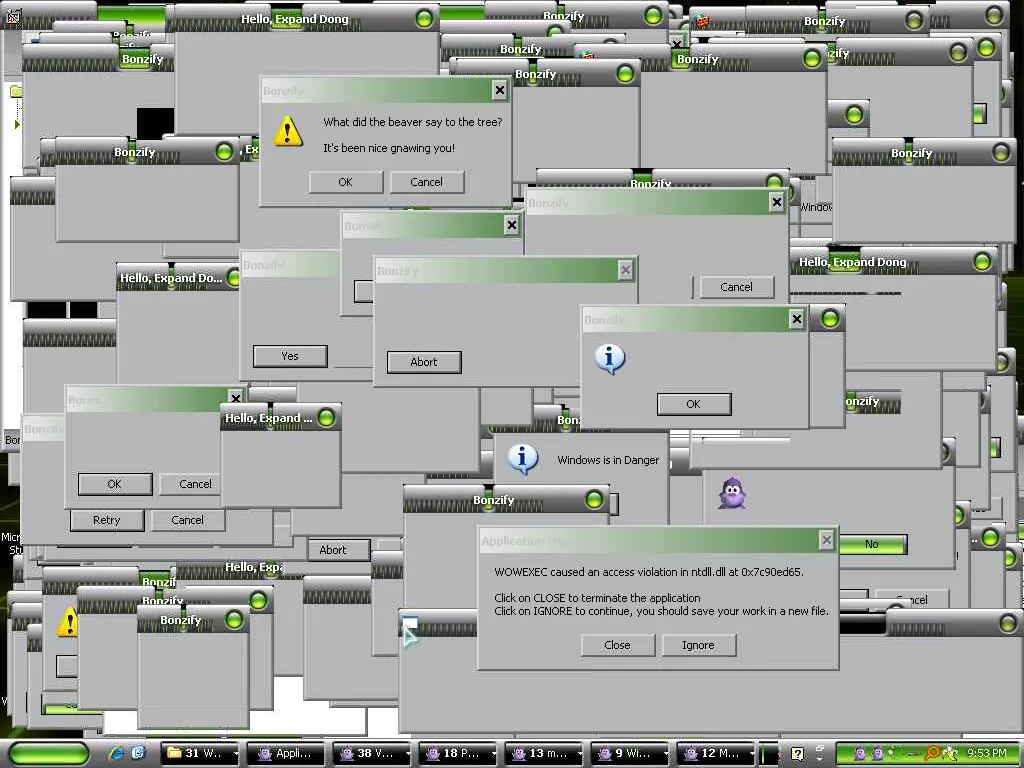Click Ignore in the WOWEXEC access violation dialog

point(698,645)
